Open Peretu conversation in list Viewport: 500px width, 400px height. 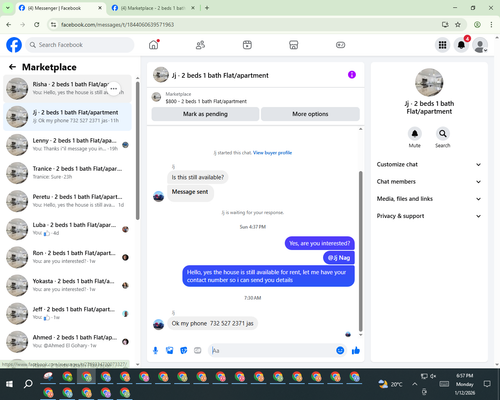[x=67, y=201]
